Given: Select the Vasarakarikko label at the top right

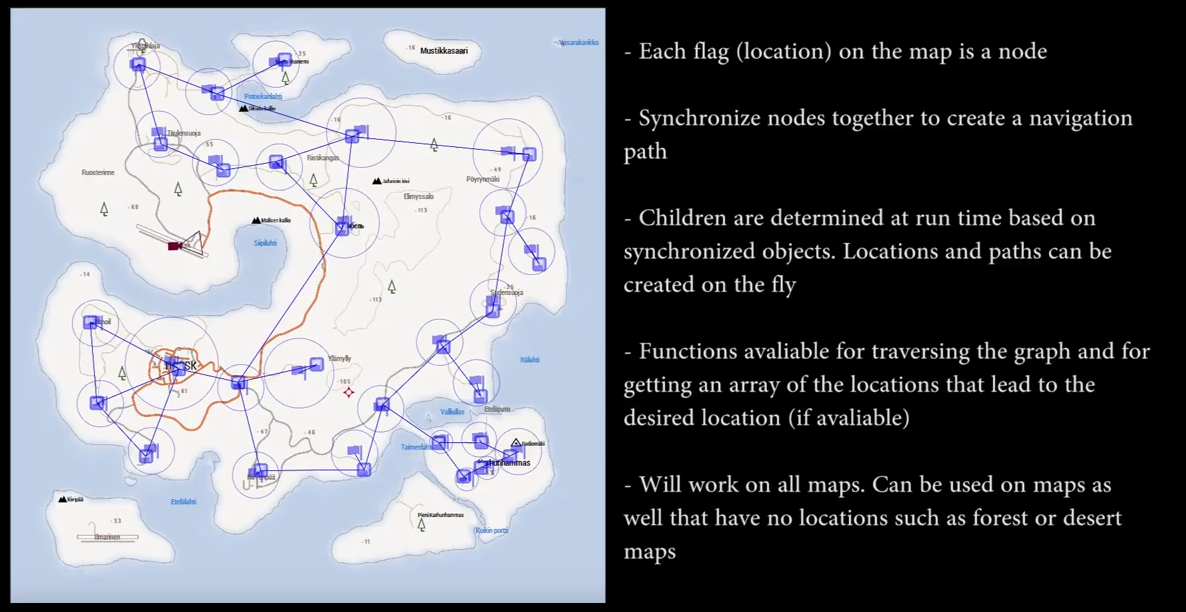Looking at the screenshot, I should [x=579, y=43].
